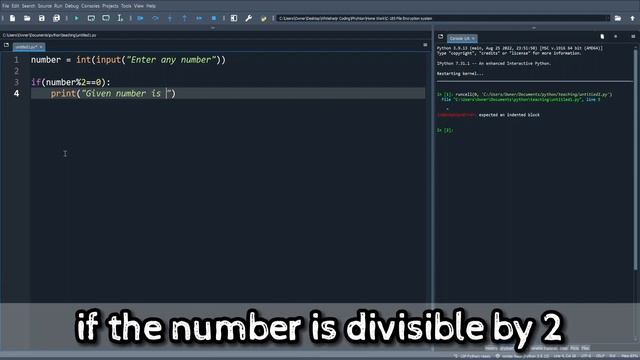Screen dimensions: 640x360
Task: Click the if(number%2==0): code line
Action: pyautogui.click(x=71, y=82)
